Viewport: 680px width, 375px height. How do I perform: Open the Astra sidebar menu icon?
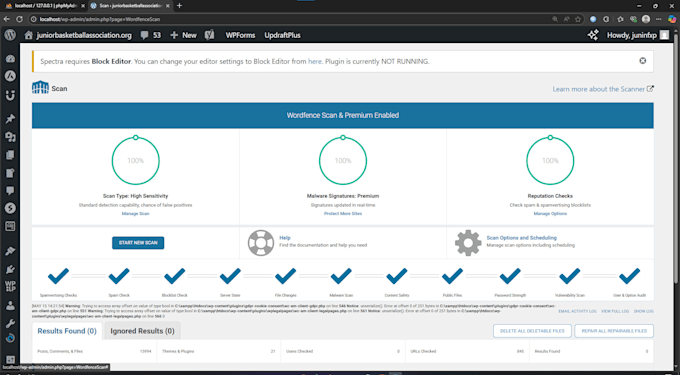(10, 76)
